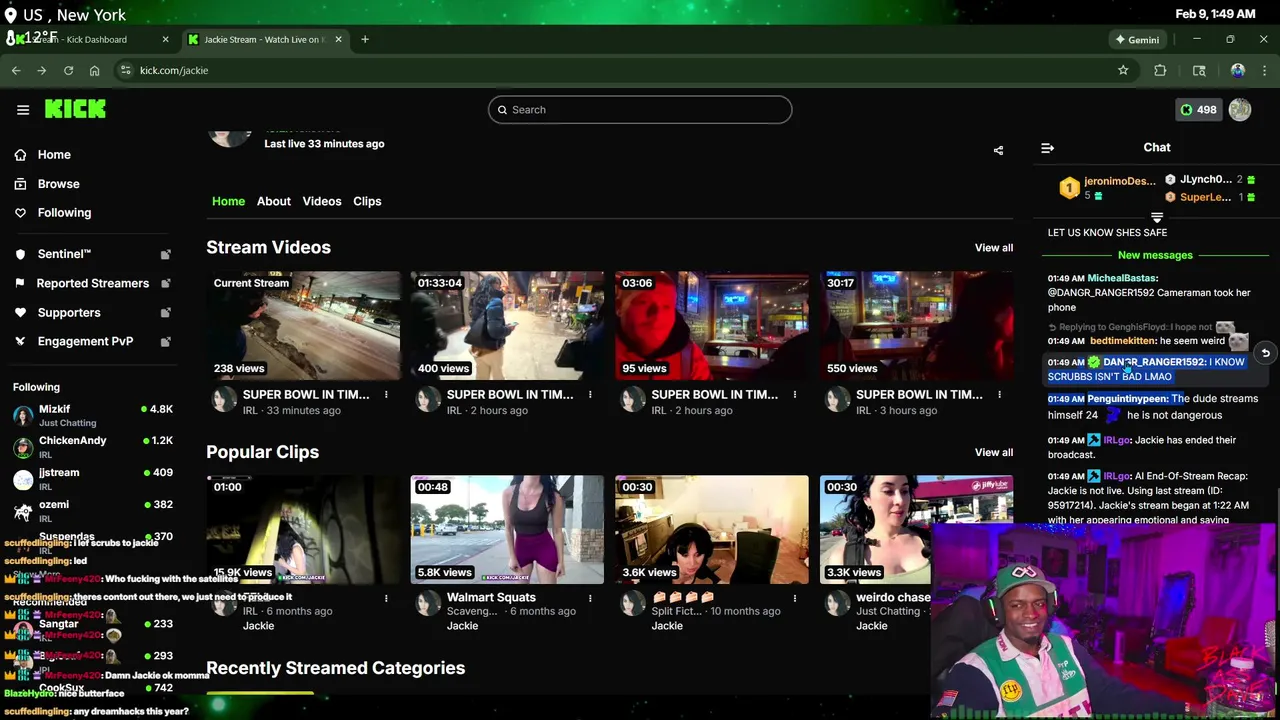Click View all for Popular Clips
The height and width of the screenshot is (720, 1280).
tap(994, 452)
